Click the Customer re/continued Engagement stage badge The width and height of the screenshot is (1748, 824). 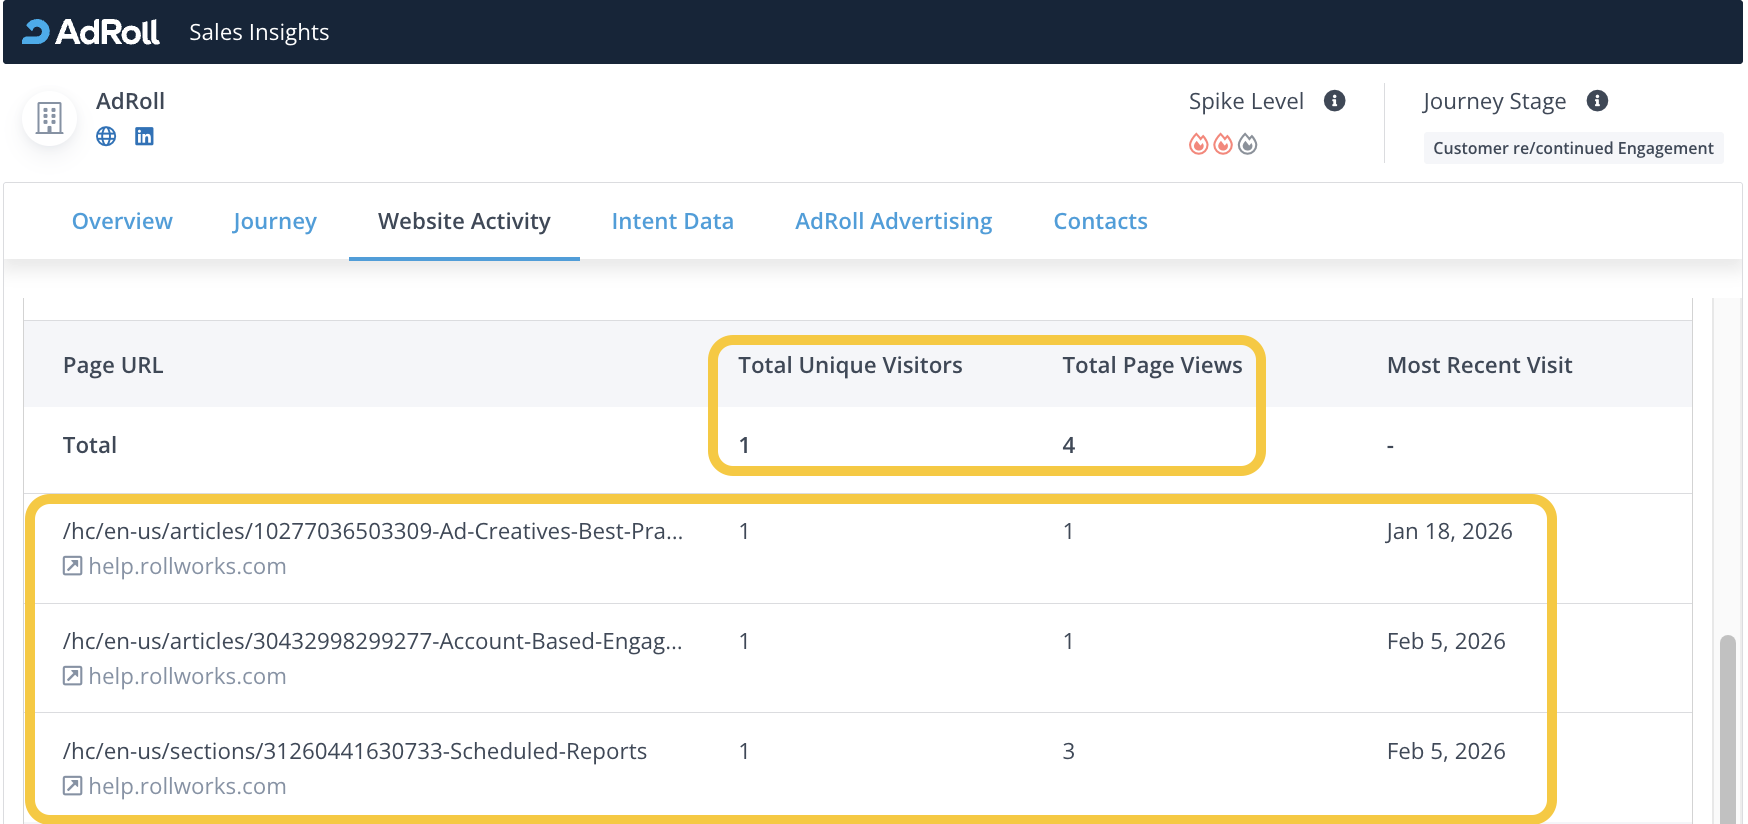click(x=1573, y=148)
